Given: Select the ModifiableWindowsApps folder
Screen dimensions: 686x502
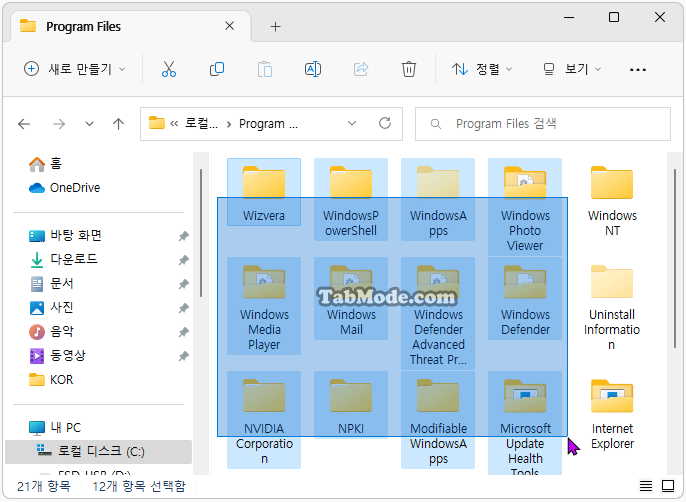Looking at the screenshot, I should 438,420.
